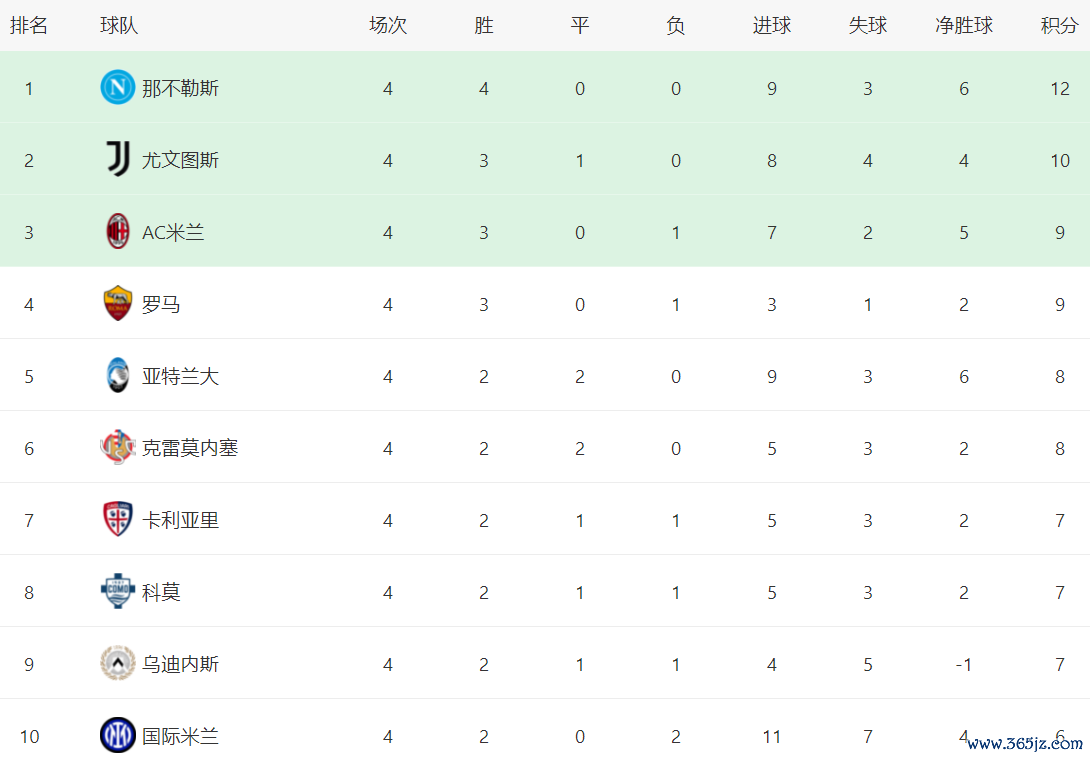Click the Roma club crest

(118, 304)
